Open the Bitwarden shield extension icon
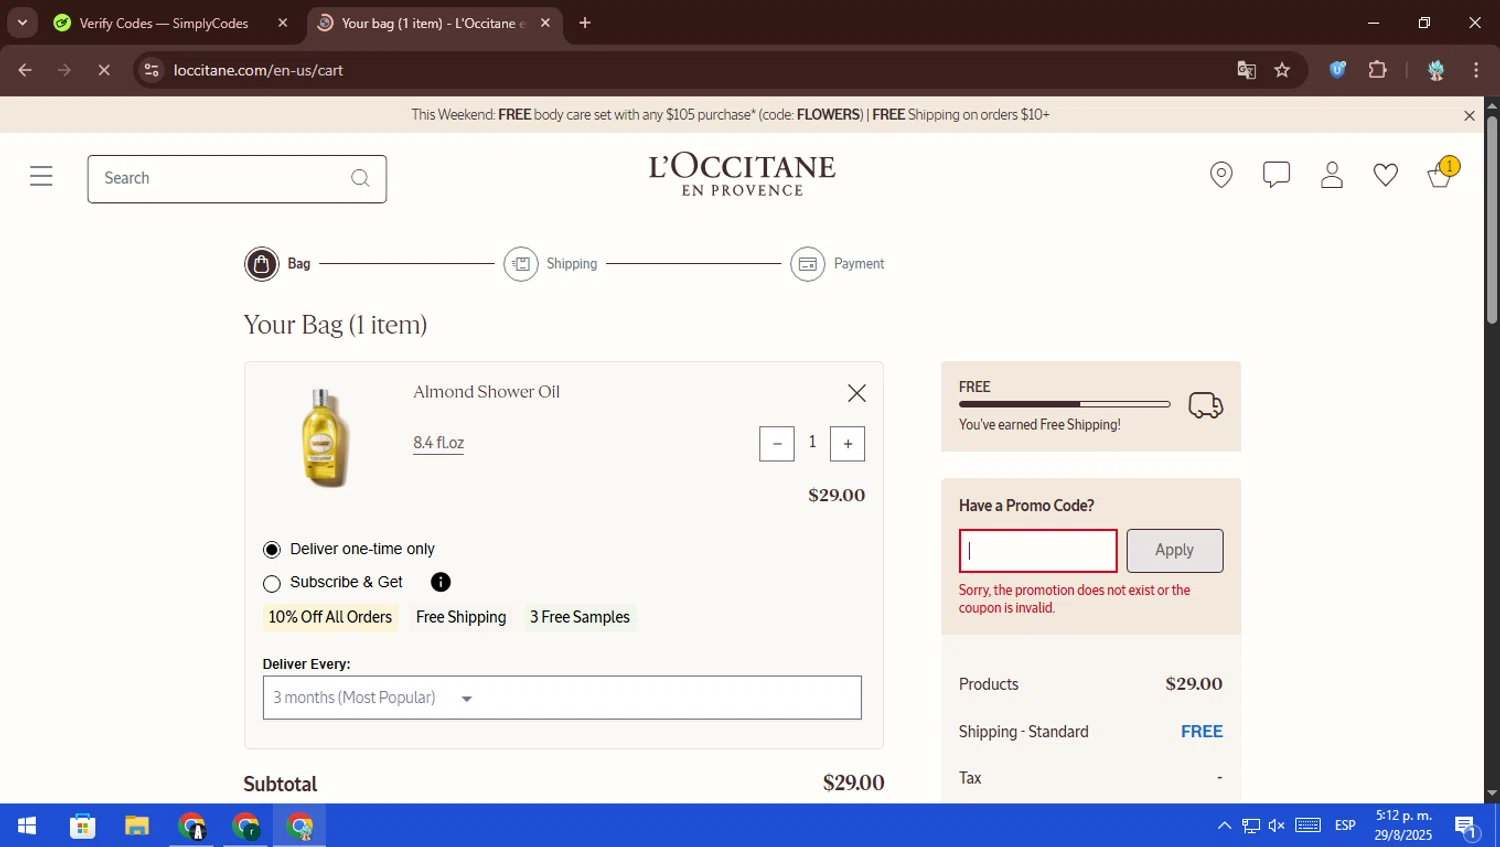1500x847 pixels. click(x=1337, y=70)
